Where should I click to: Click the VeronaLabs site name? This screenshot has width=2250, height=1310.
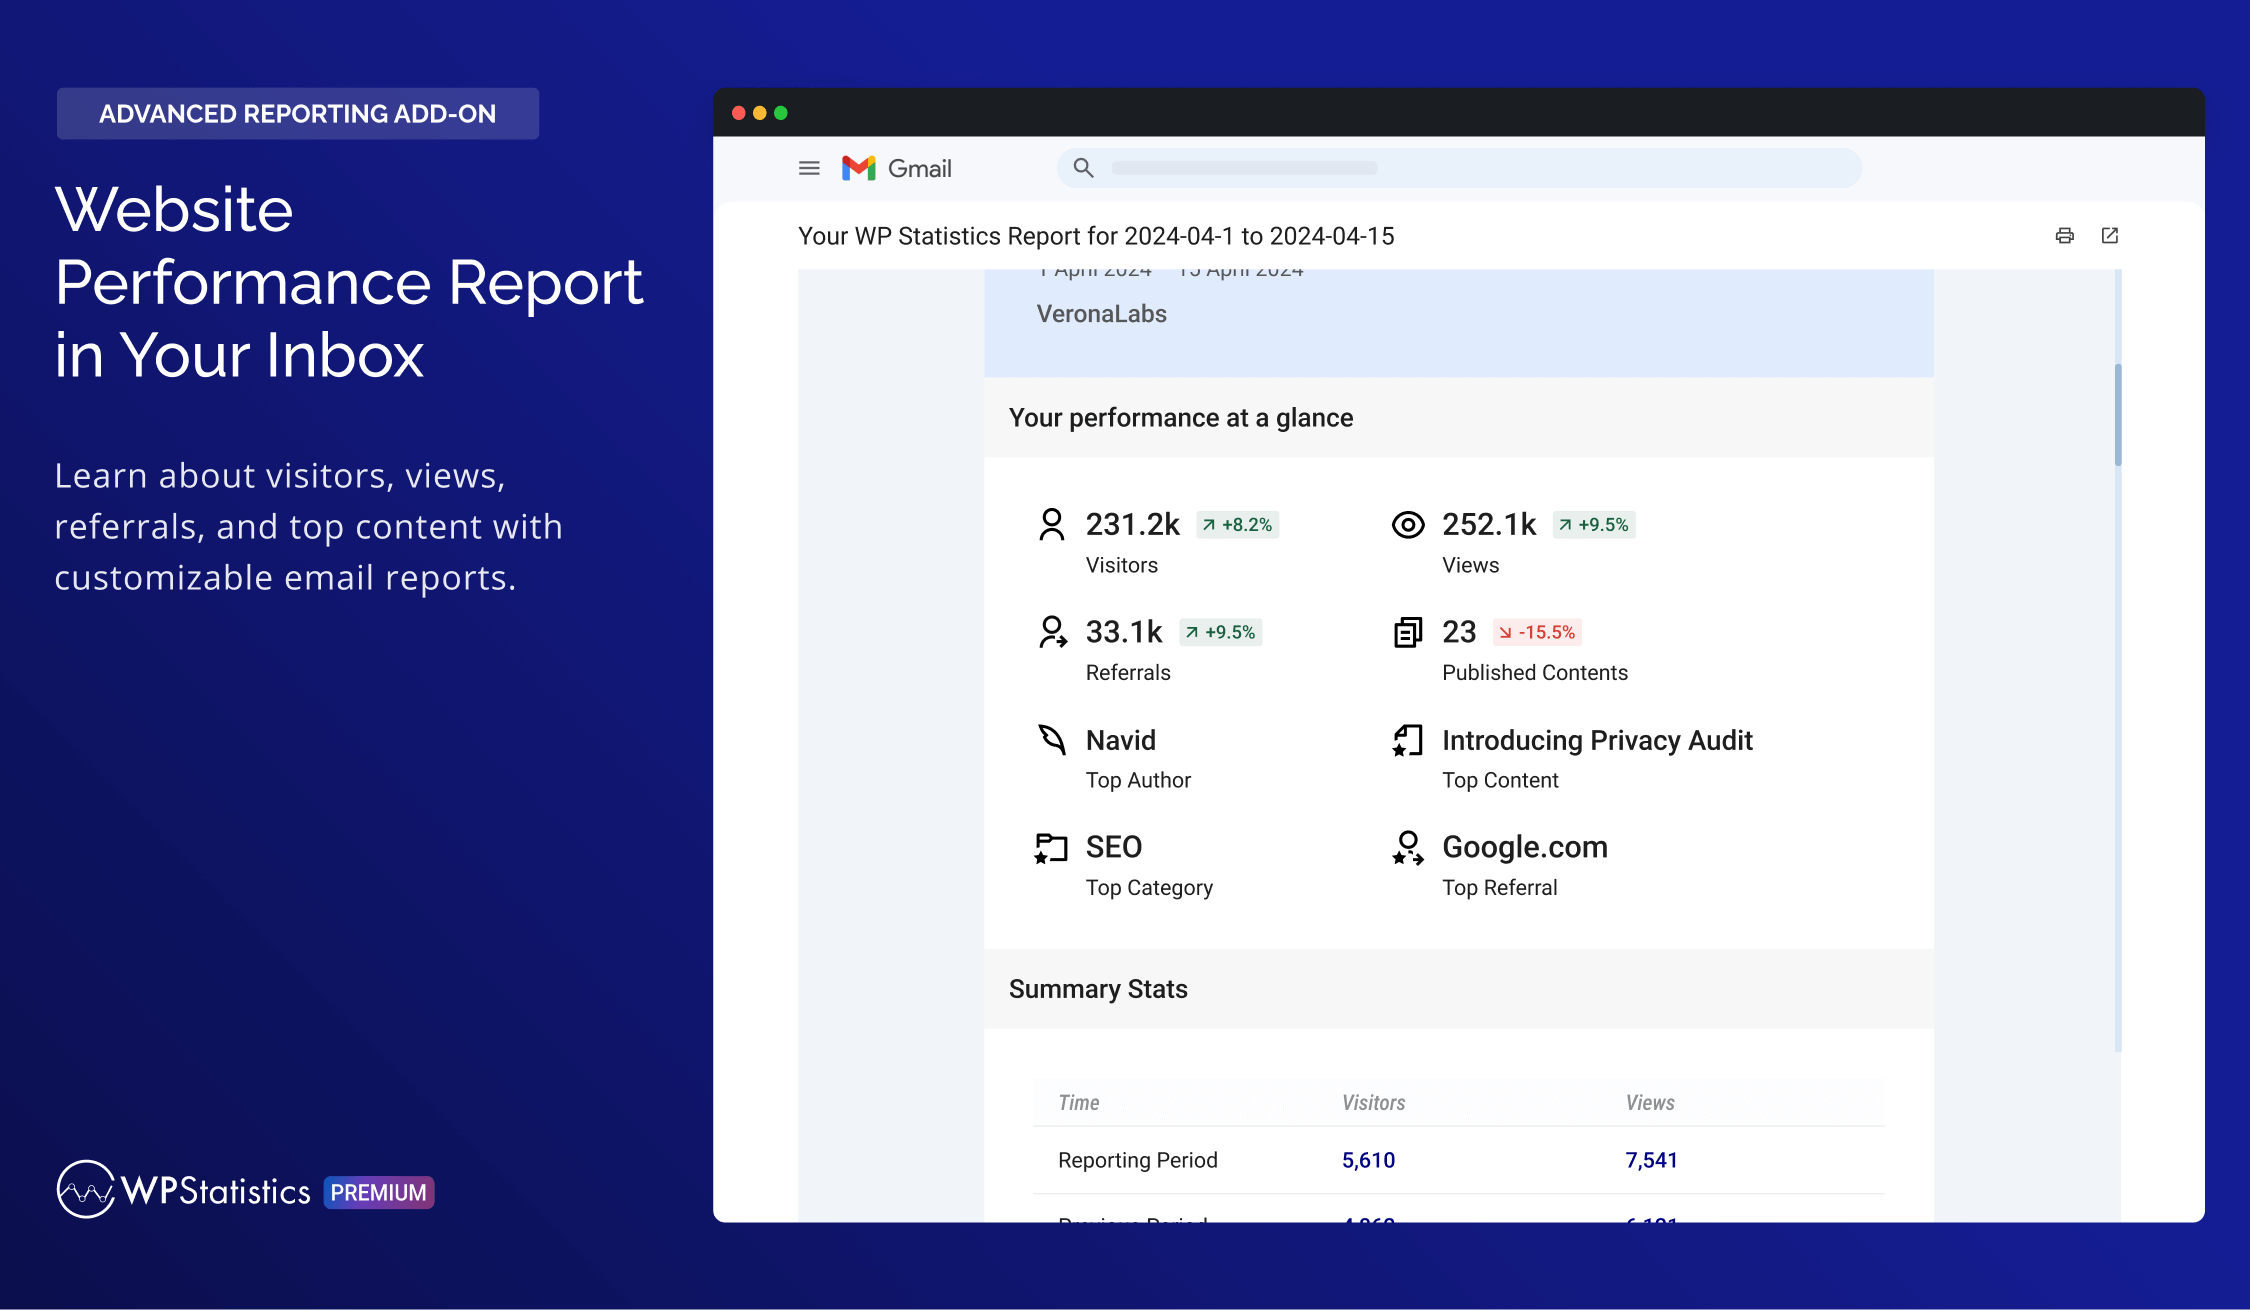tap(1101, 314)
